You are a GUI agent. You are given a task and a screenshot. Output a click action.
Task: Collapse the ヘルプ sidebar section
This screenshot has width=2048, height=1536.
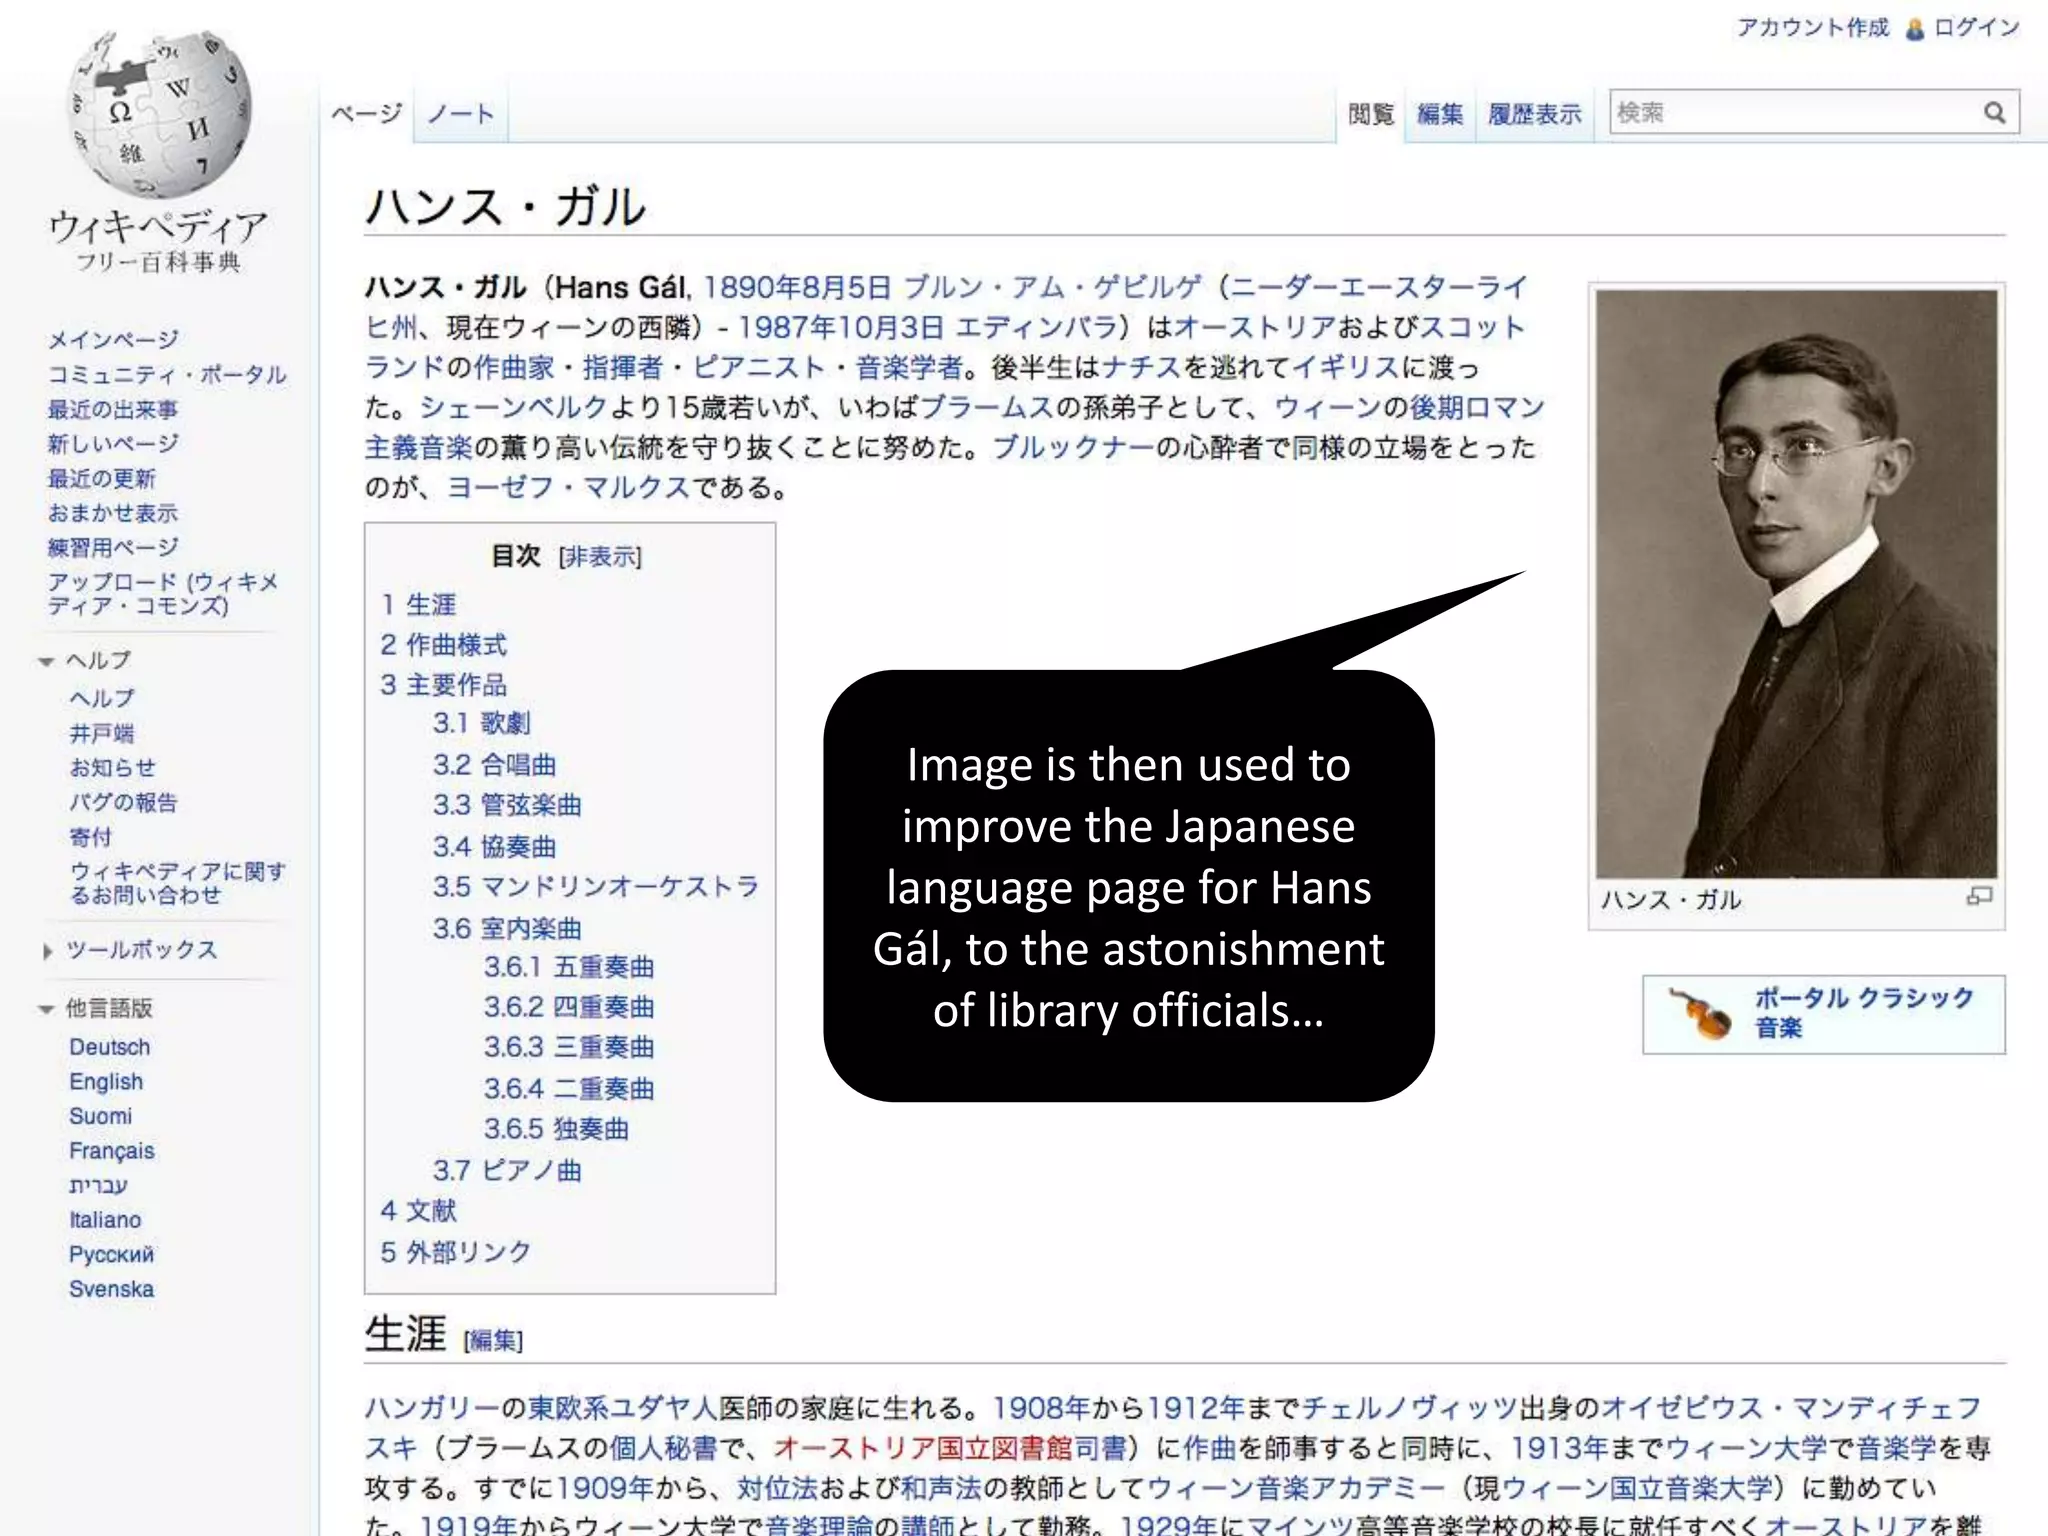(x=46, y=661)
